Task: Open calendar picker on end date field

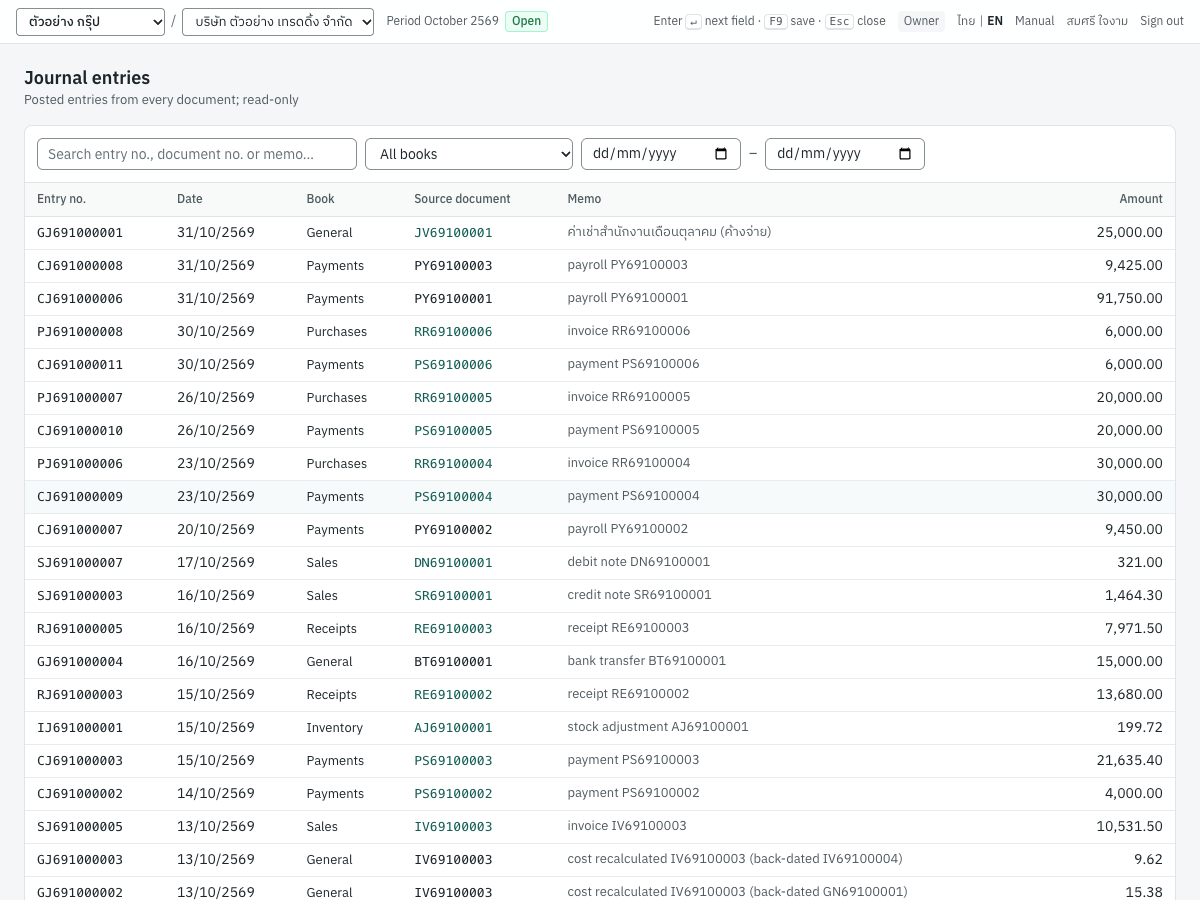Action: click(x=905, y=154)
